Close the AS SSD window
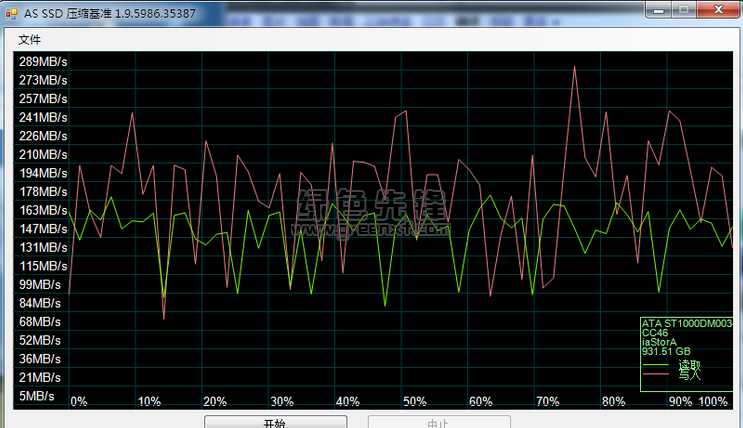 point(719,9)
